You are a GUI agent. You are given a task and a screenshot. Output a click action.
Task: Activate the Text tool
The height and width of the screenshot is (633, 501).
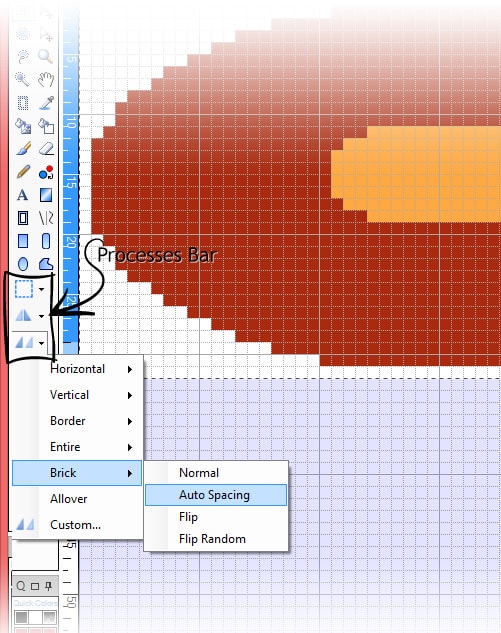click(23, 195)
